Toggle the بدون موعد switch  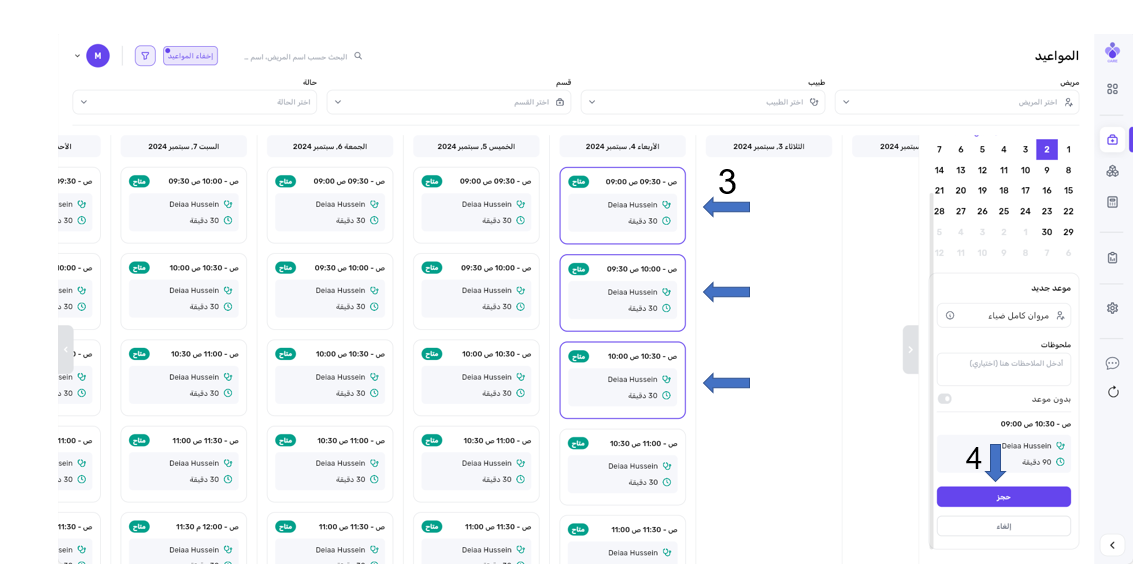pos(944,399)
